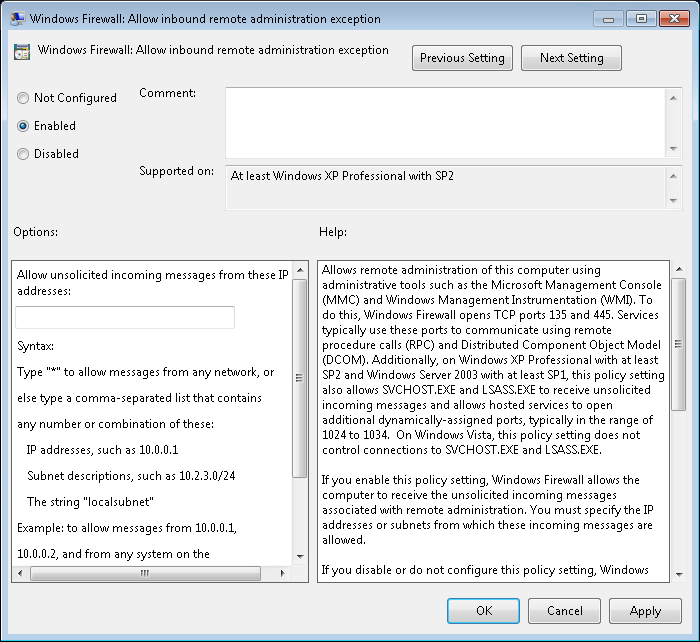Click the Options pane scroll up arrow

300,270
